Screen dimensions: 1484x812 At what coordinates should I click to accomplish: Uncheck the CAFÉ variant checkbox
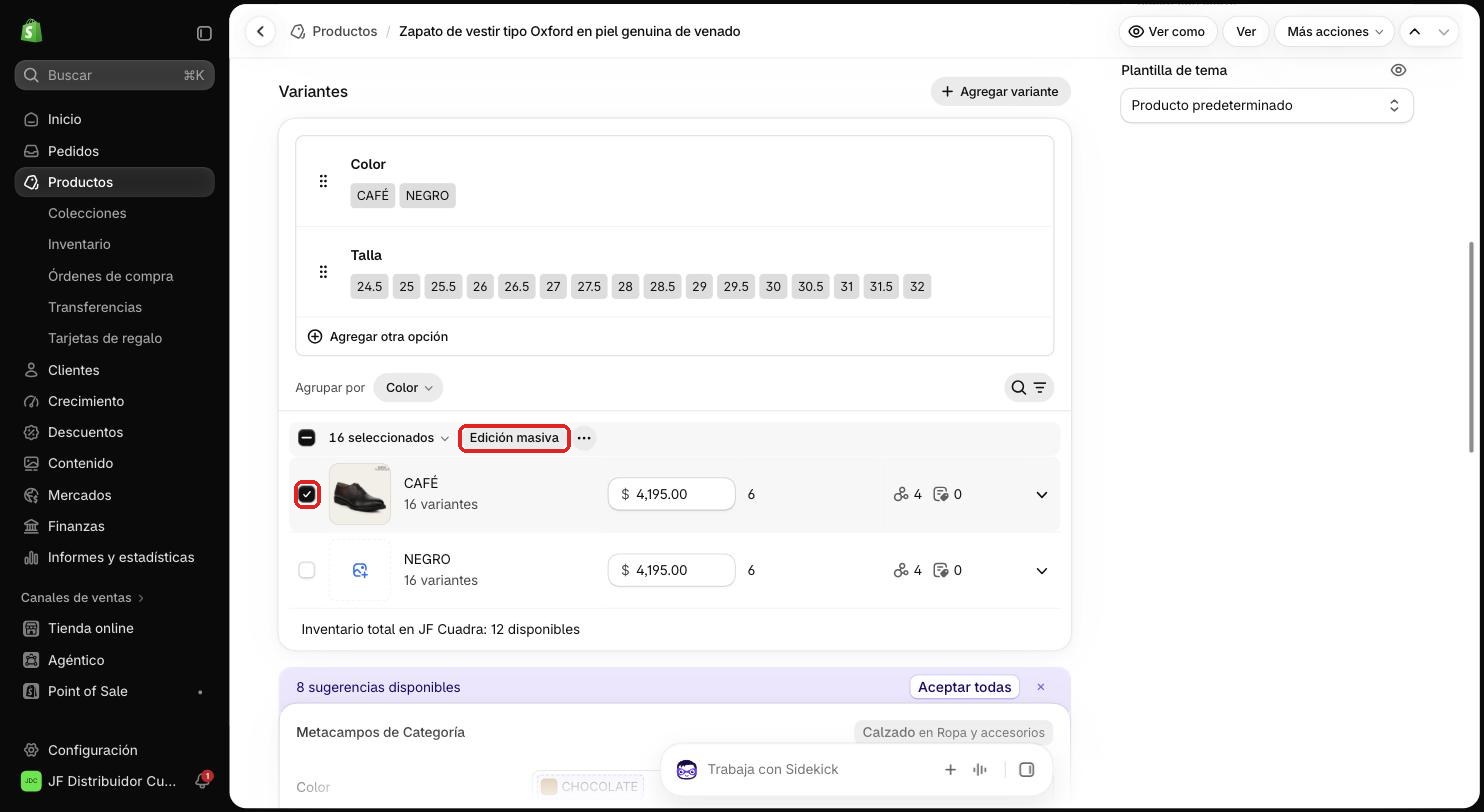(307, 494)
